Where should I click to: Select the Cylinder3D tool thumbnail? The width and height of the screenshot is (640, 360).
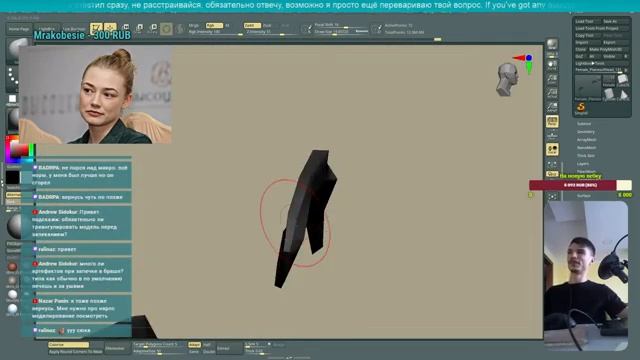tap(609, 95)
